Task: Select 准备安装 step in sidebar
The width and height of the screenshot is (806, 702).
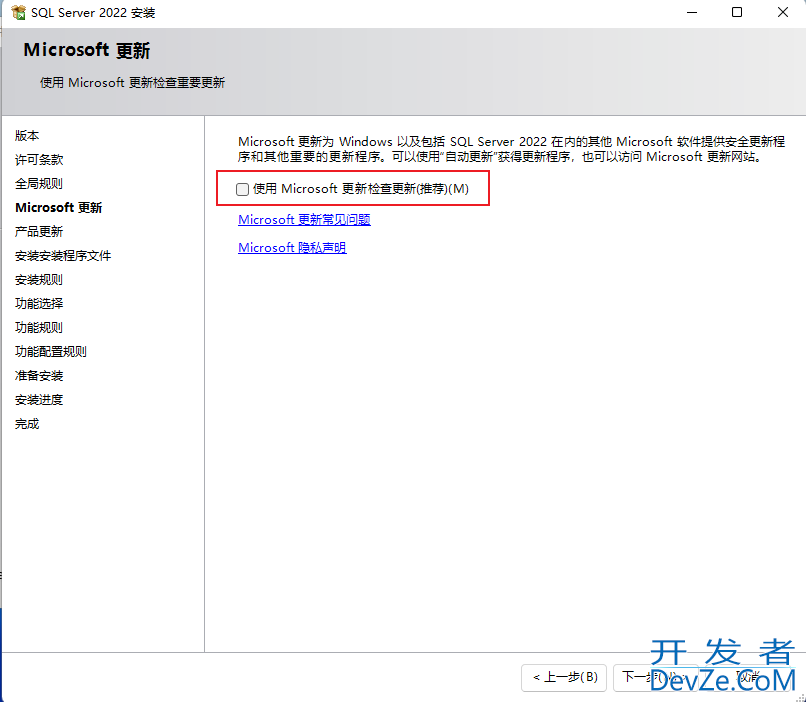Action: pyautogui.click(x=39, y=376)
